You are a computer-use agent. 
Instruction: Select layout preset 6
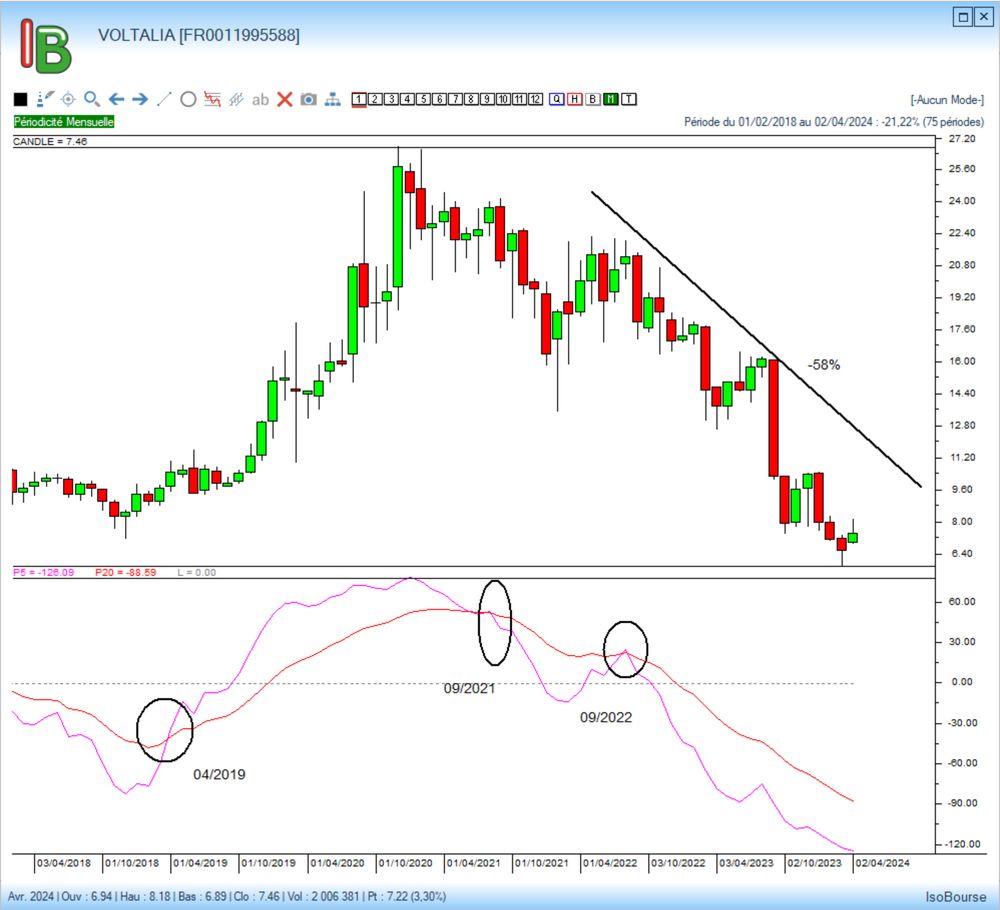coord(439,99)
